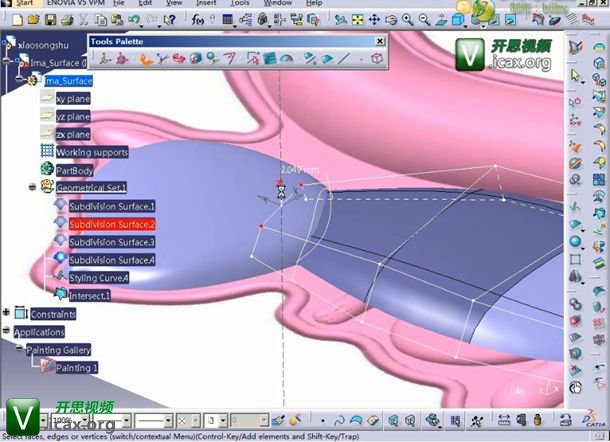The image size is (610, 442).
Task: Open the Insert menu
Action: coord(206,4)
